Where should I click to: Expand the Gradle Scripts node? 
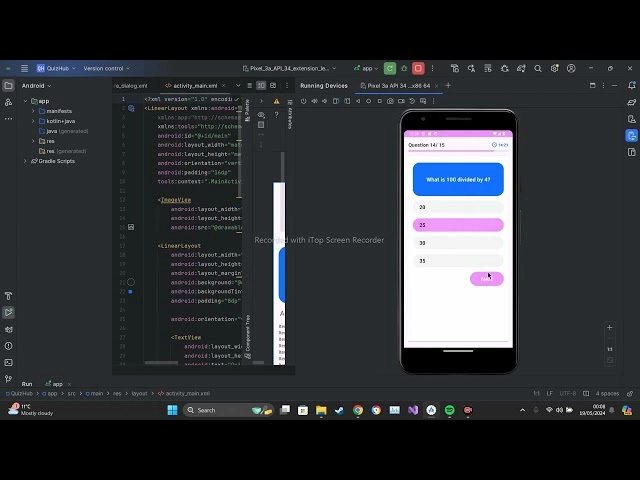click(24, 161)
